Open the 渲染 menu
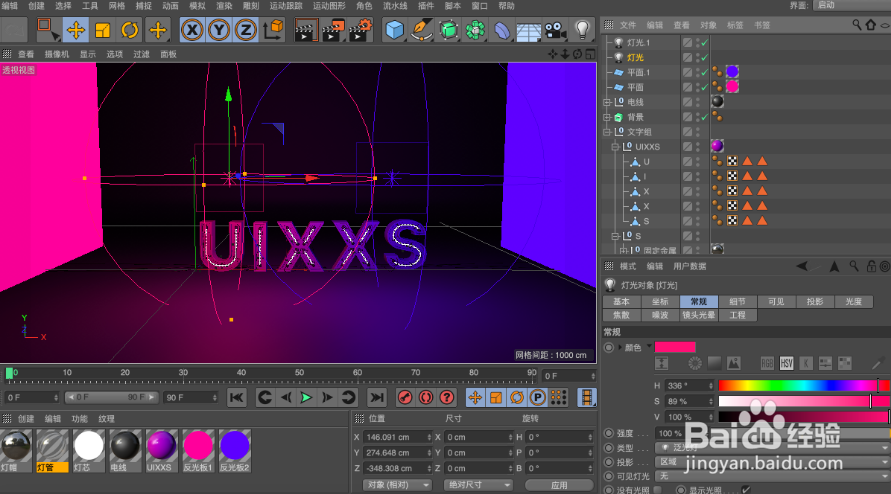The width and height of the screenshot is (891, 494). (224, 6)
